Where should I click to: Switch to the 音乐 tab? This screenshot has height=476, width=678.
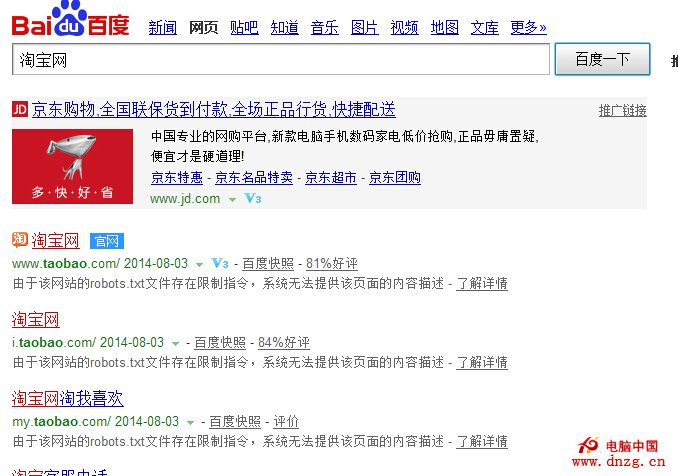pos(325,28)
